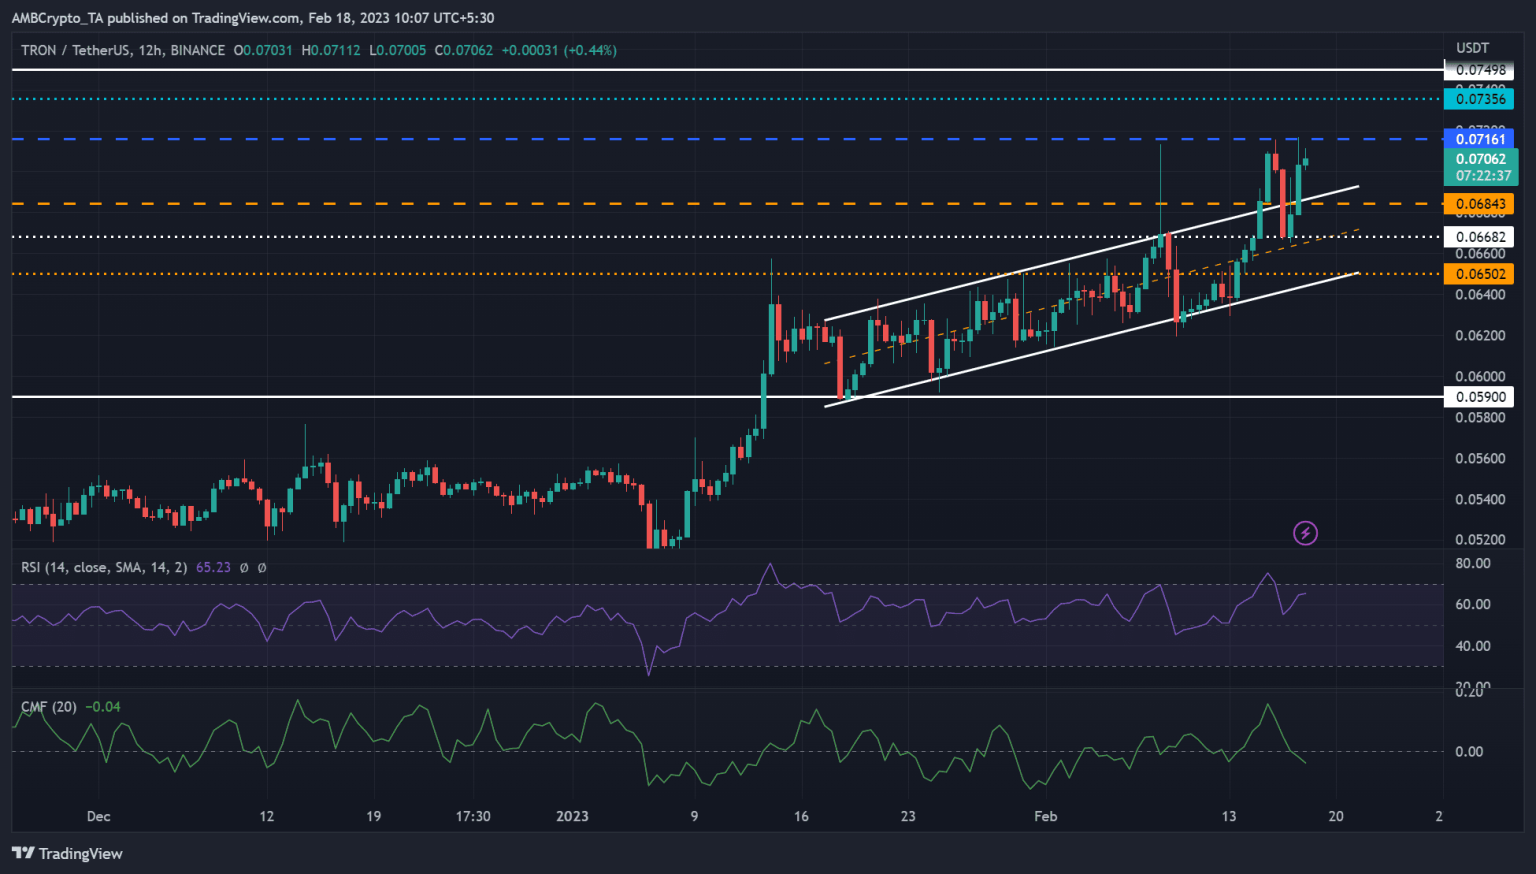
Task: Click the orange 0.06843 price level label
Action: (x=1479, y=203)
